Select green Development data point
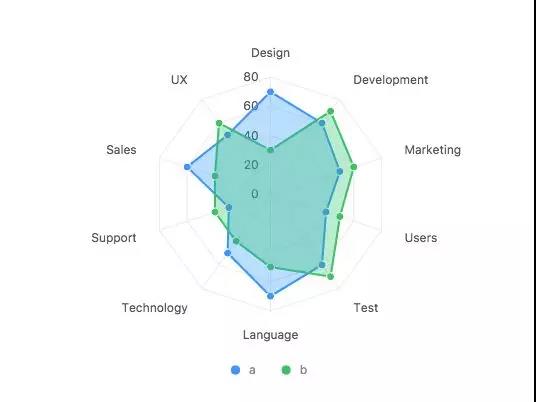536x402 pixels. pyautogui.click(x=330, y=111)
